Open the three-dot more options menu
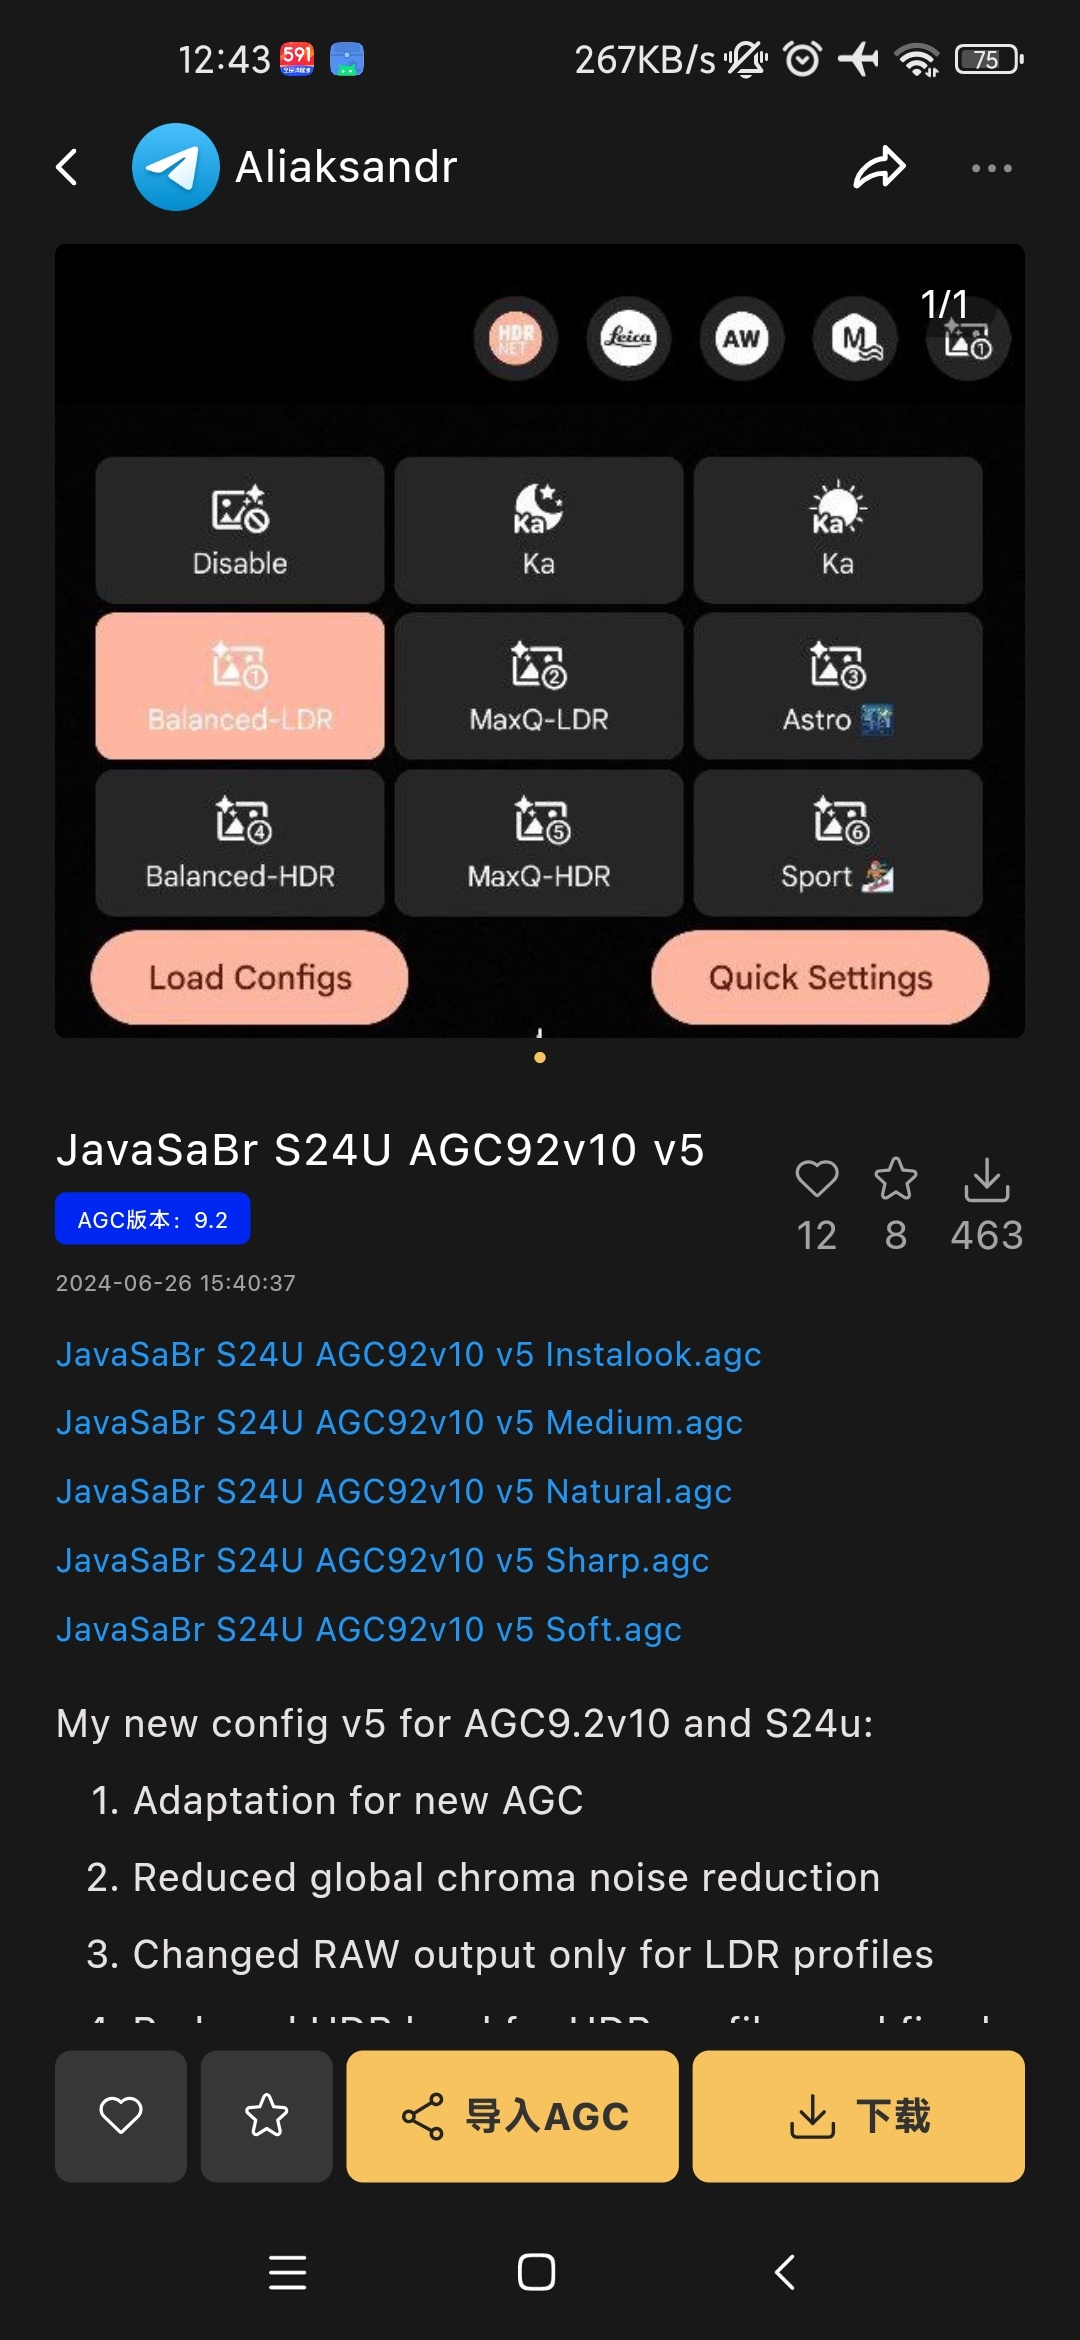Image resolution: width=1080 pixels, height=2340 pixels. [x=992, y=168]
